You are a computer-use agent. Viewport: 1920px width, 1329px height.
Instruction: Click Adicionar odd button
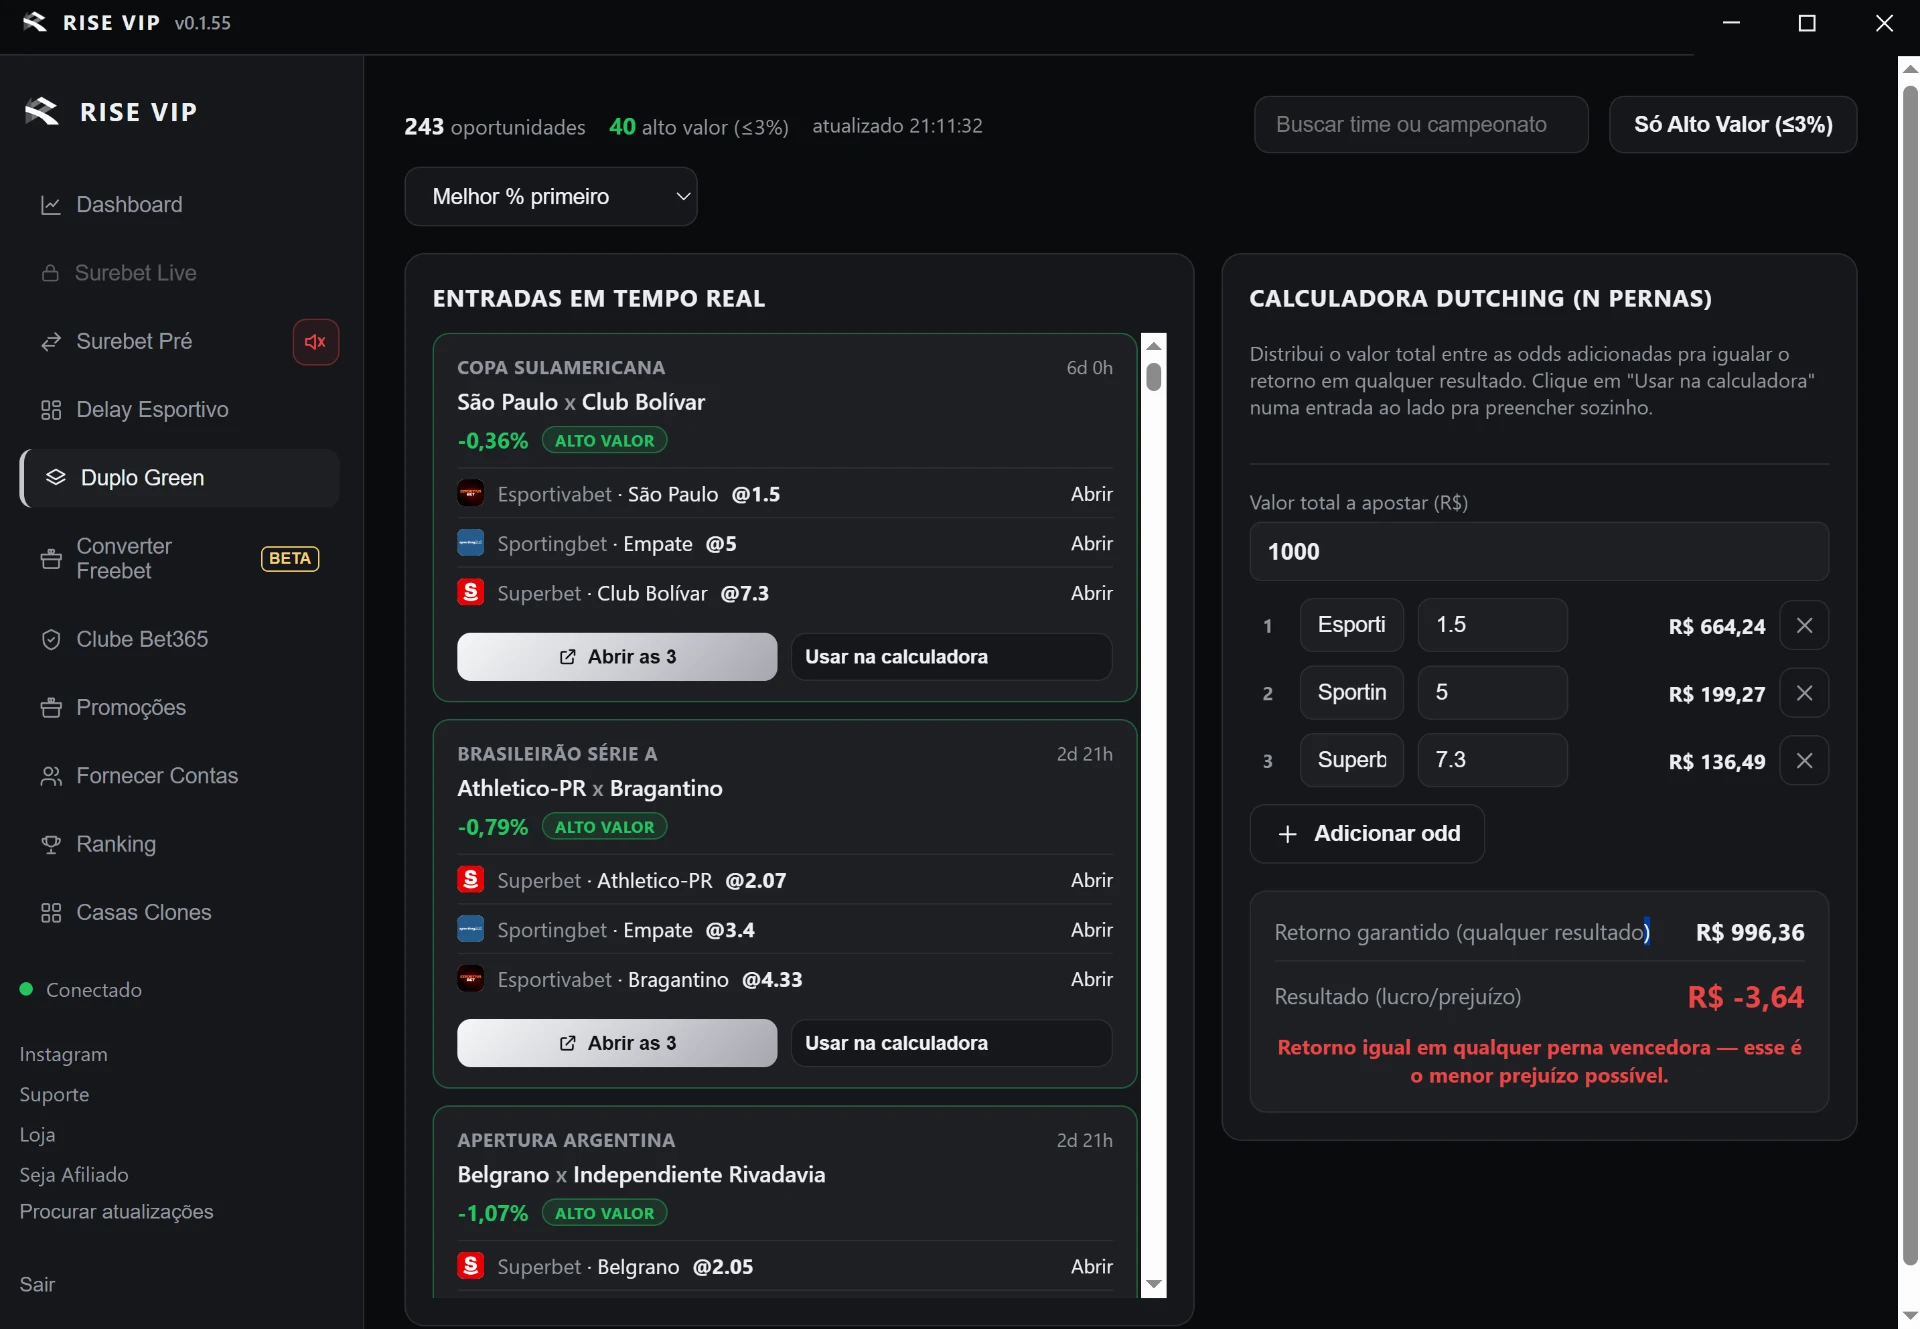1367,834
